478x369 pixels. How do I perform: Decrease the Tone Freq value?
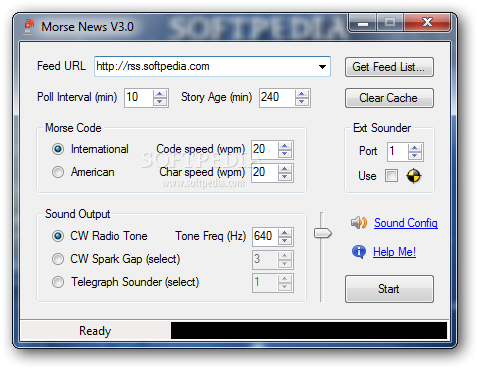(285, 241)
